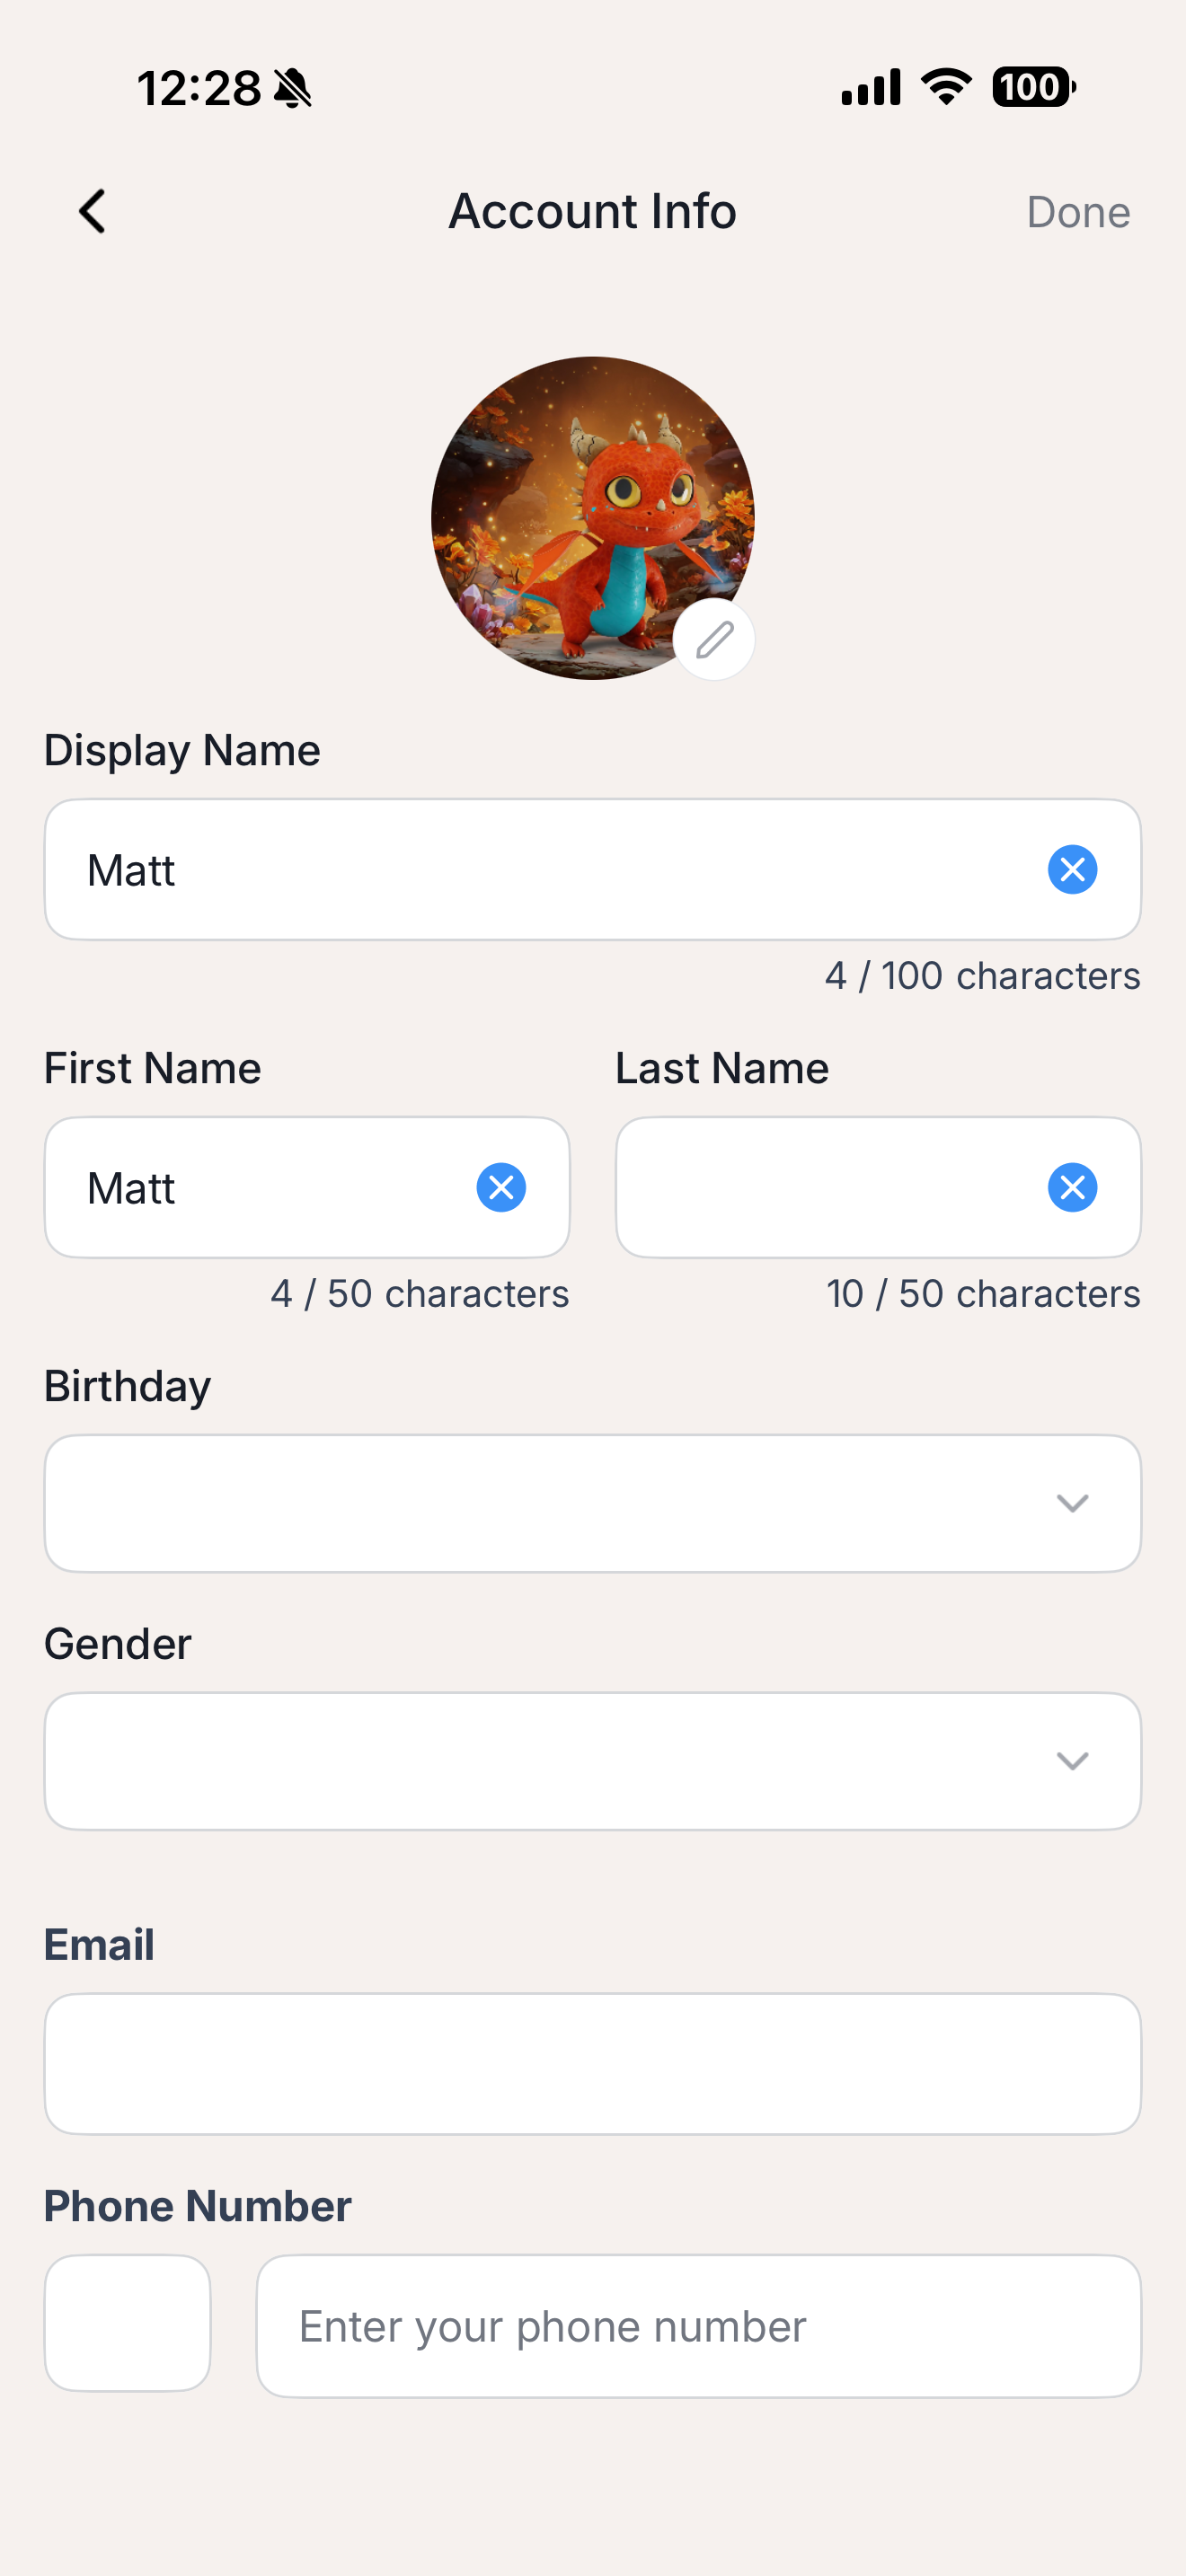Clear the Display Name field
Screen dimensions: 1186x2576
(1072, 870)
